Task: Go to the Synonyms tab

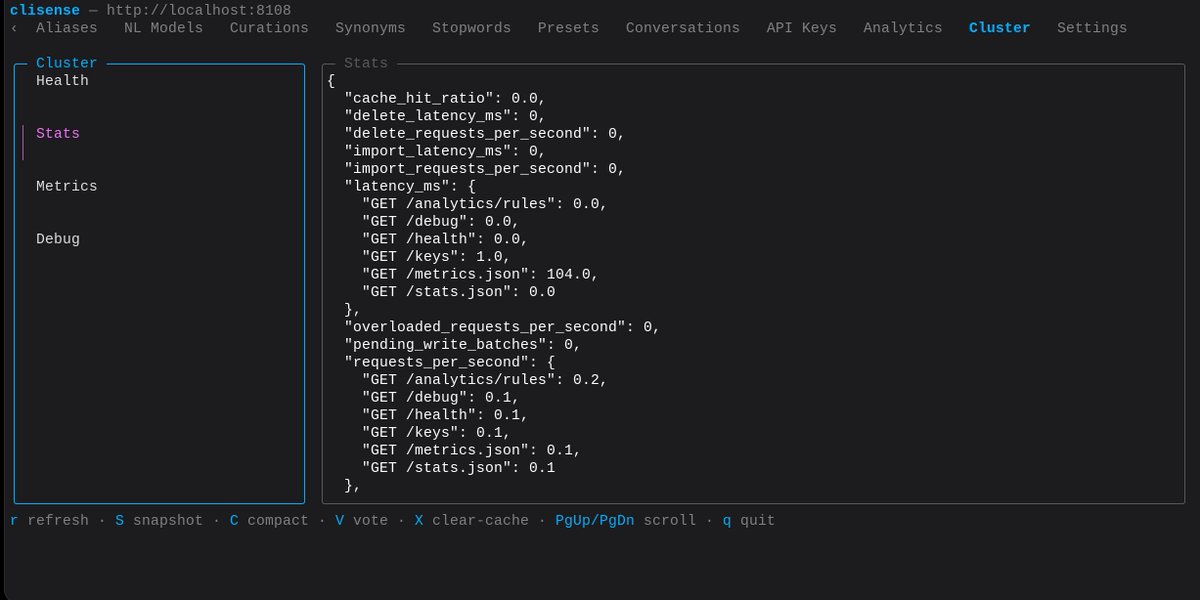Action: click(x=370, y=28)
